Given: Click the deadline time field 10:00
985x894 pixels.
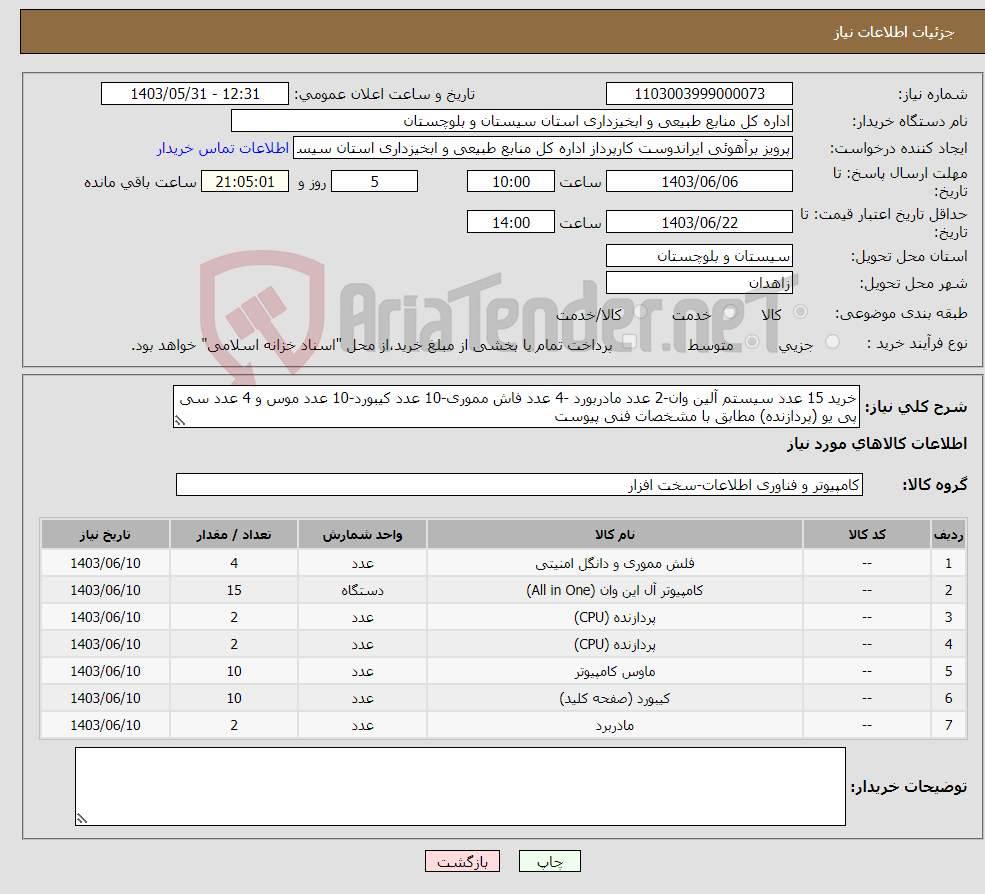Looking at the screenshot, I should (x=511, y=182).
